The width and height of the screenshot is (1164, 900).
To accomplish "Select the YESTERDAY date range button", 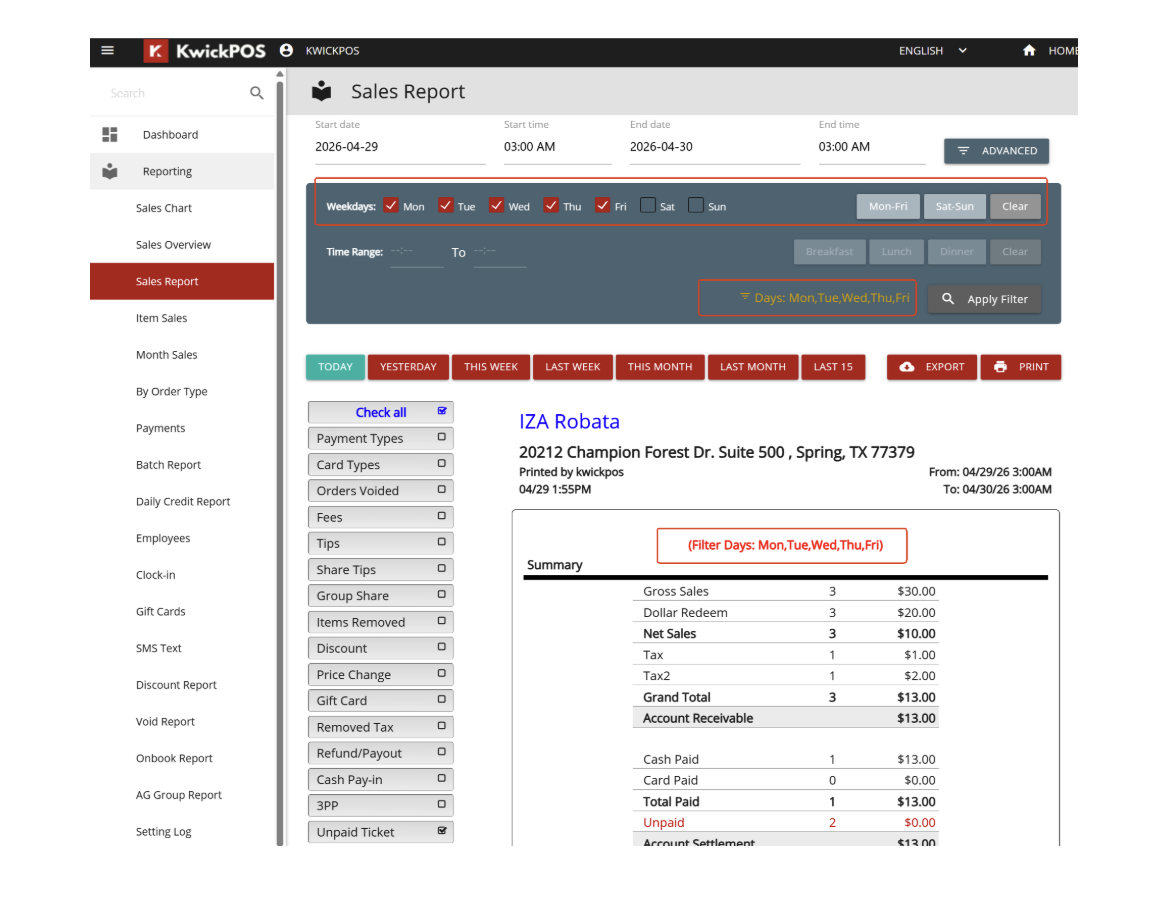I will (408, 367).
